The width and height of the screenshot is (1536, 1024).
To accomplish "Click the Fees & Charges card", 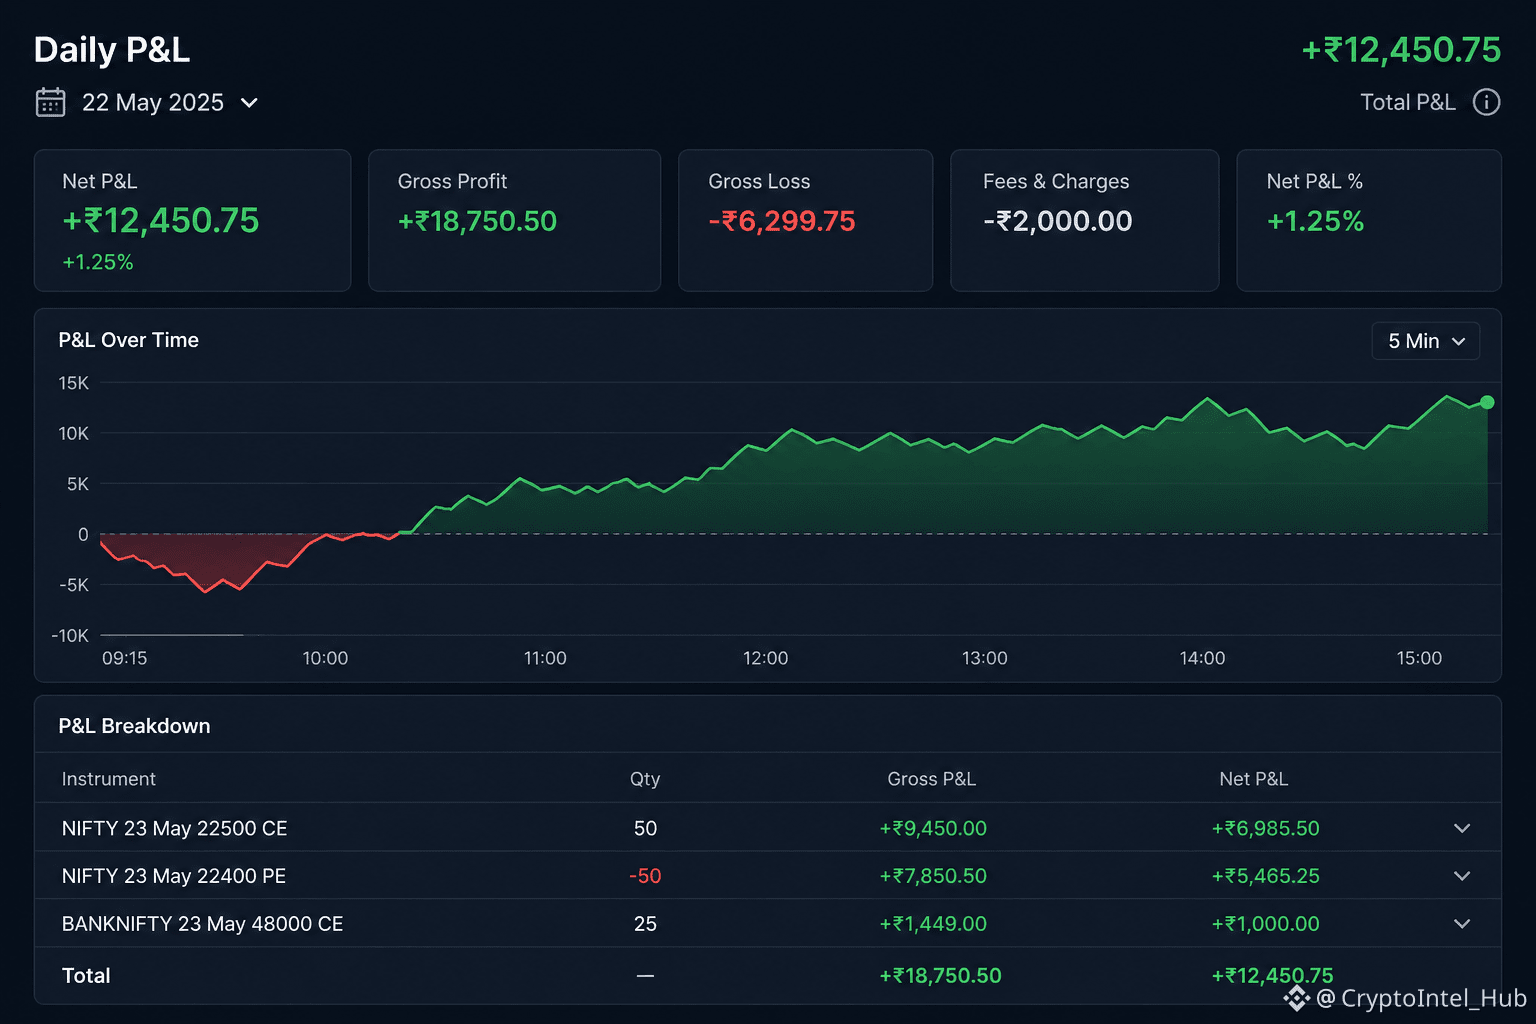I will click(x=1084, y=221).
